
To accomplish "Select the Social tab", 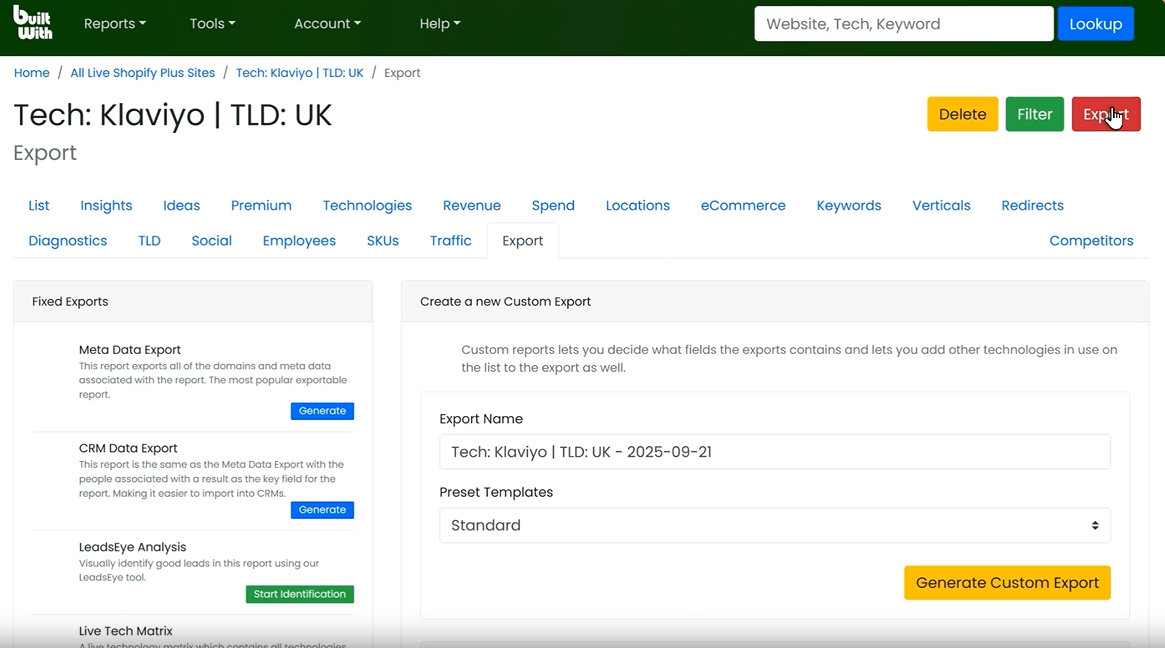I will tap(212, 241).
